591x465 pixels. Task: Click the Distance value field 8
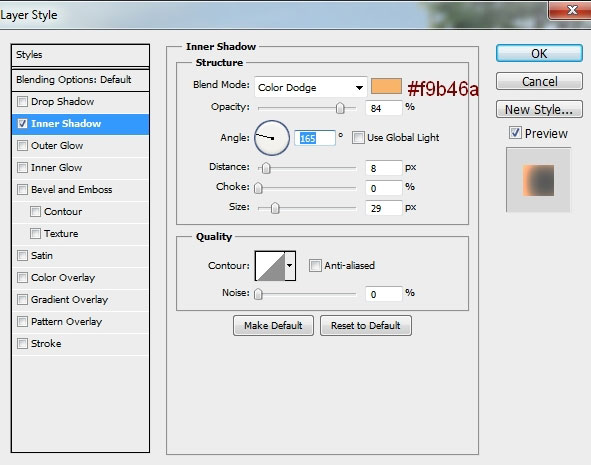(x=384, y=168)
